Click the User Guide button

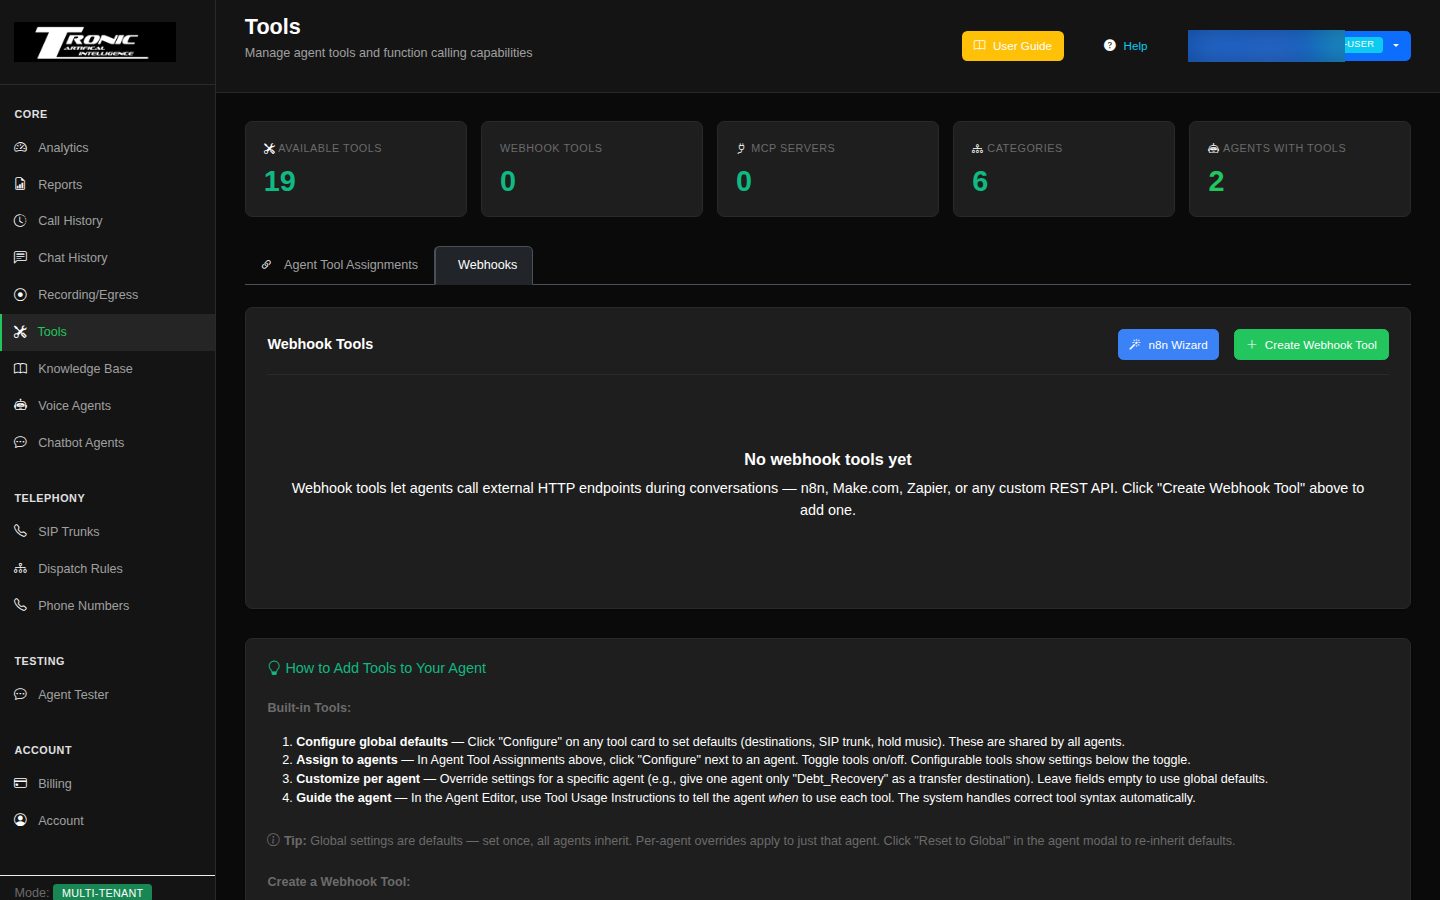(x=1013, y=46)
